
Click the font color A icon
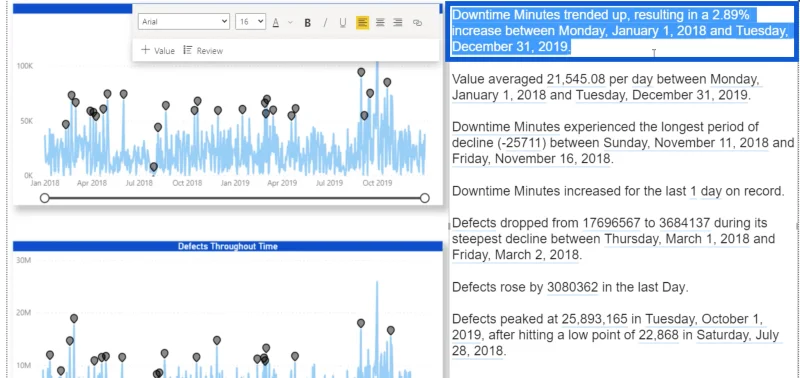pyautogui.click(x=276, y=22)
